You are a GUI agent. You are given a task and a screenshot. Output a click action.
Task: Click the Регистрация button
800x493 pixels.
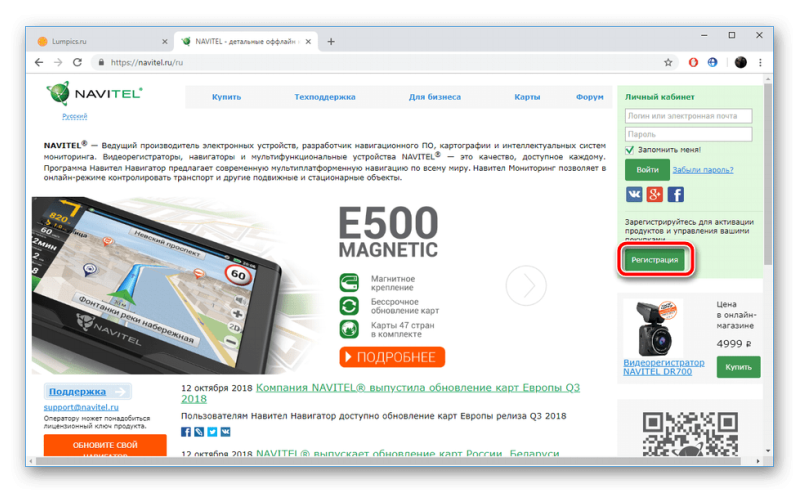(655, 260)
